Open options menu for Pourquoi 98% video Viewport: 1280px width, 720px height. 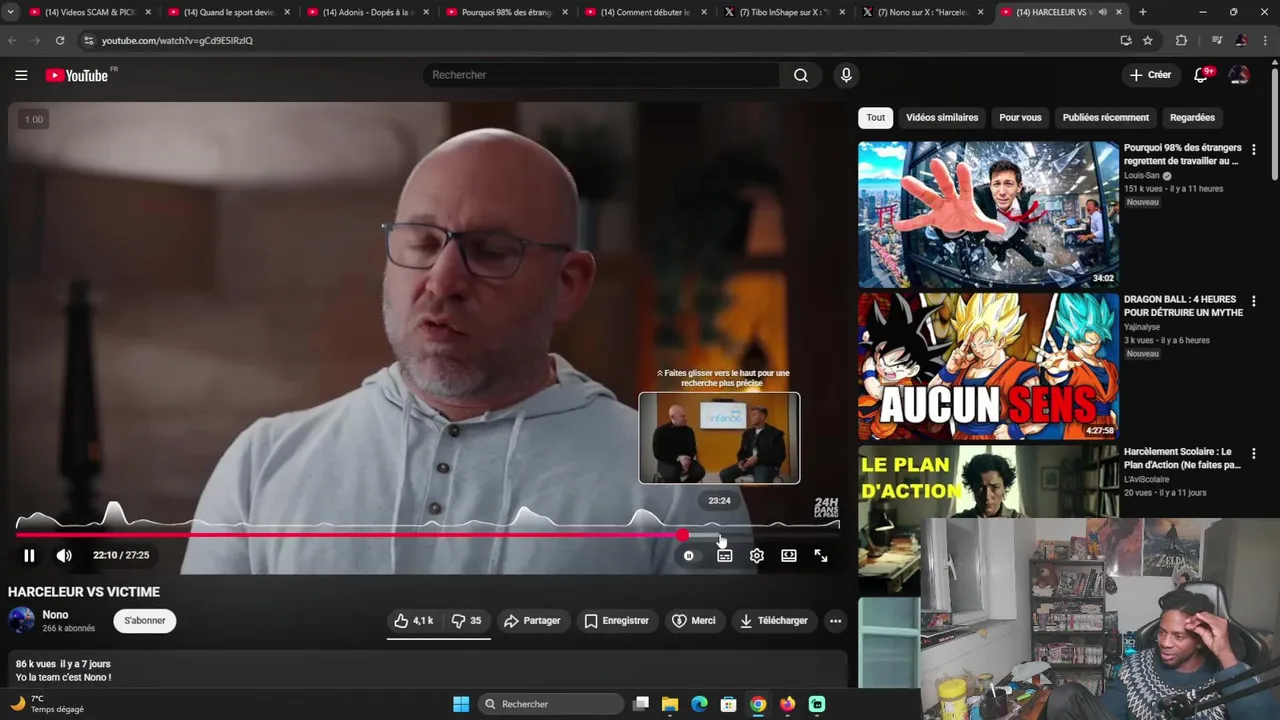(x=1253, y=150)
